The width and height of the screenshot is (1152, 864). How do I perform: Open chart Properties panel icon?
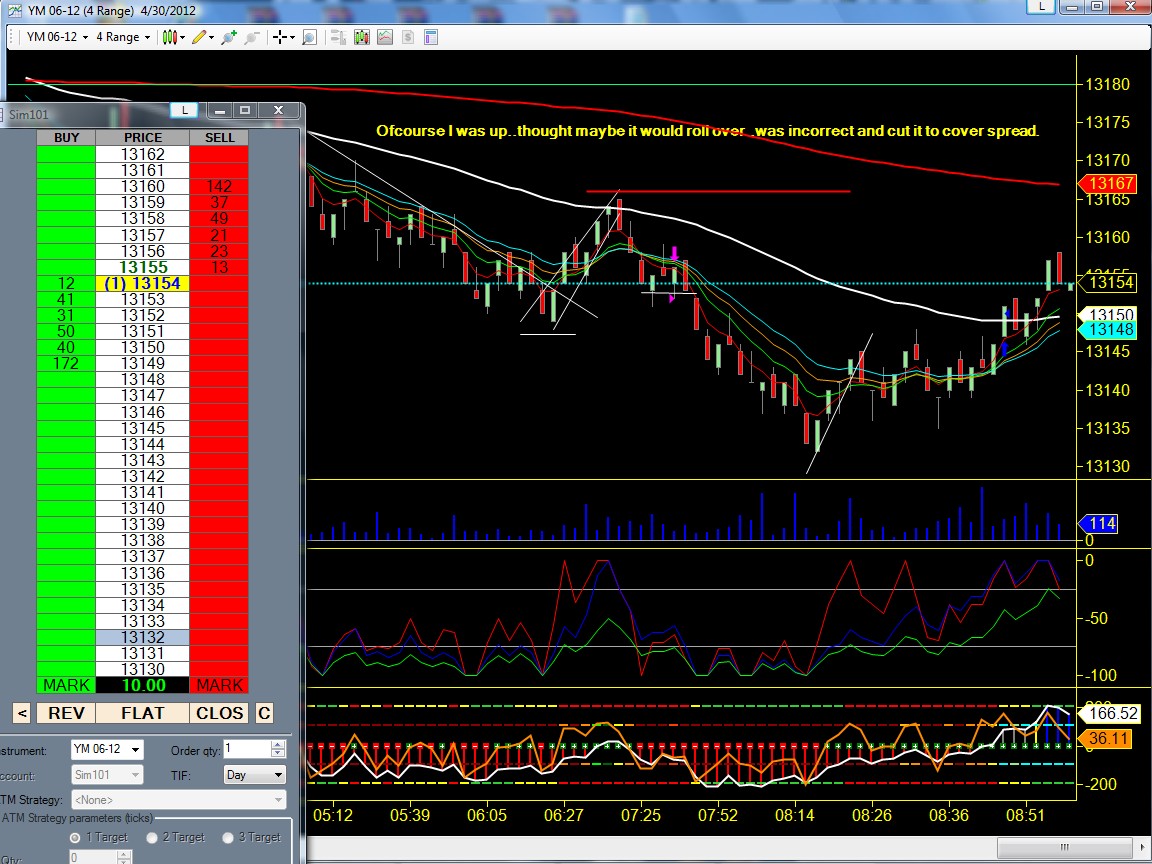[x=431, y=37]
